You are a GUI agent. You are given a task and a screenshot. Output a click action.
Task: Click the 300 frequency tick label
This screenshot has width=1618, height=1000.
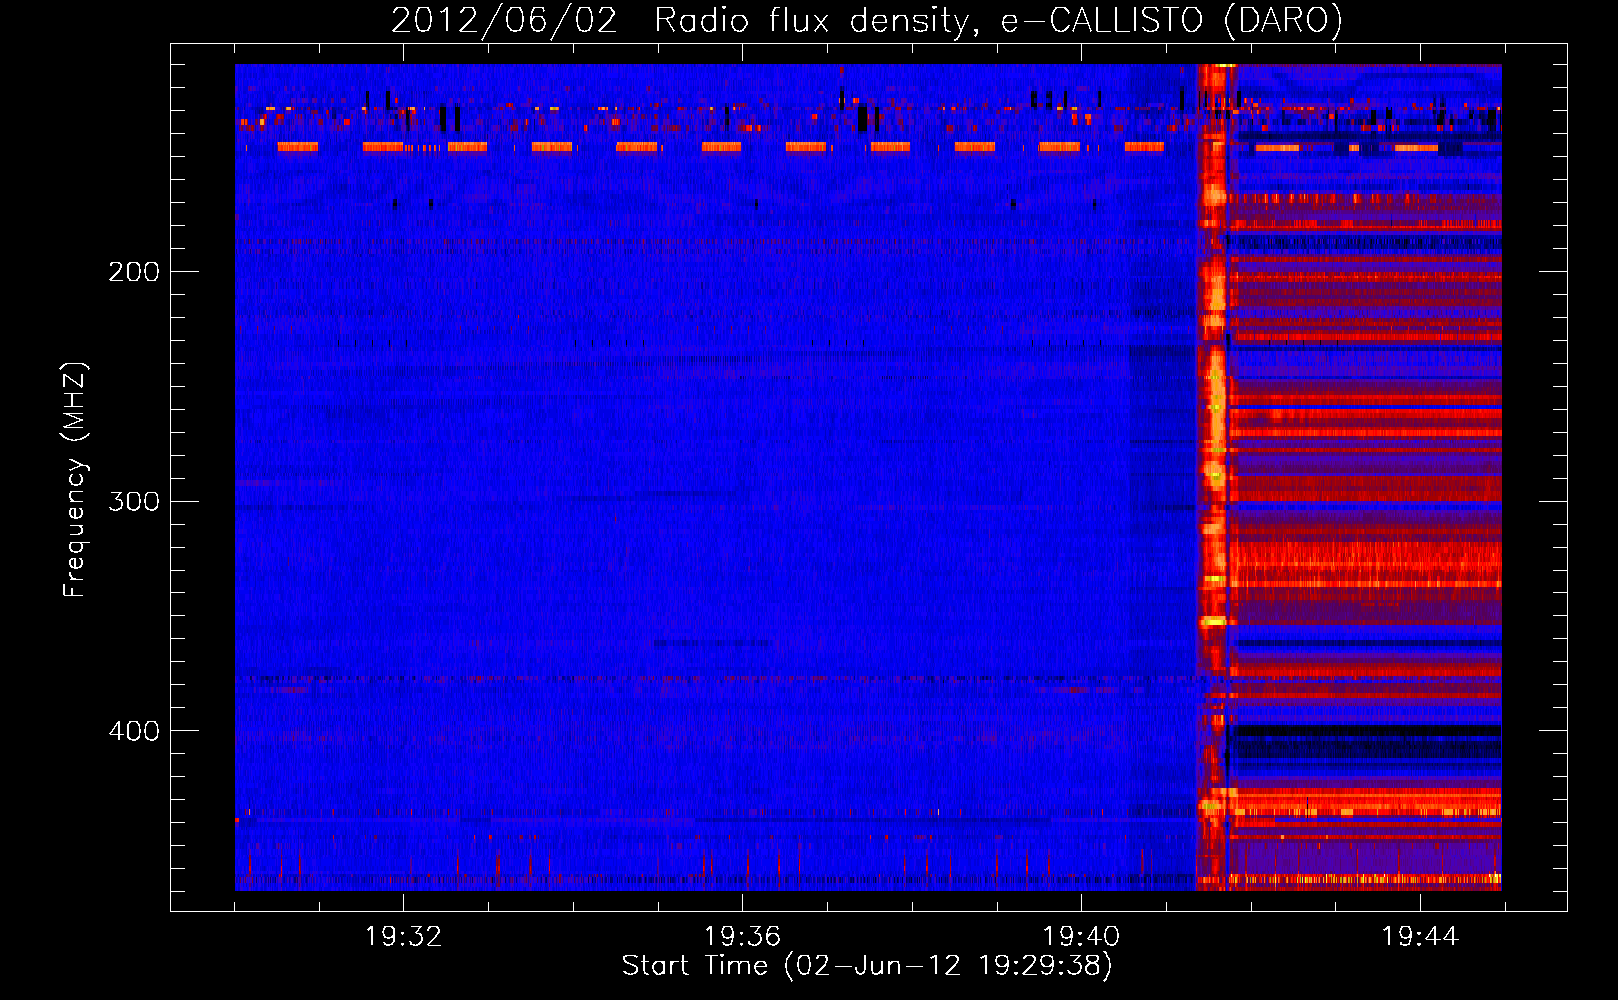(134, 501)
